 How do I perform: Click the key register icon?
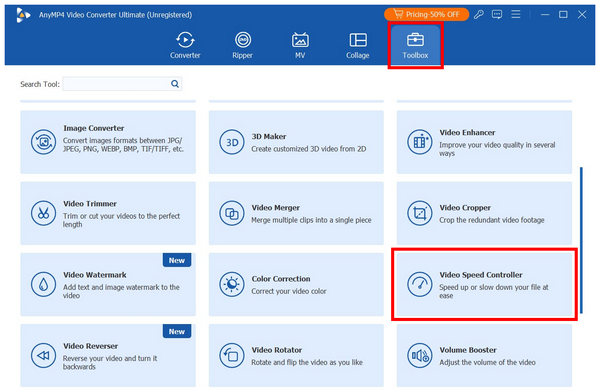[479, 15]
